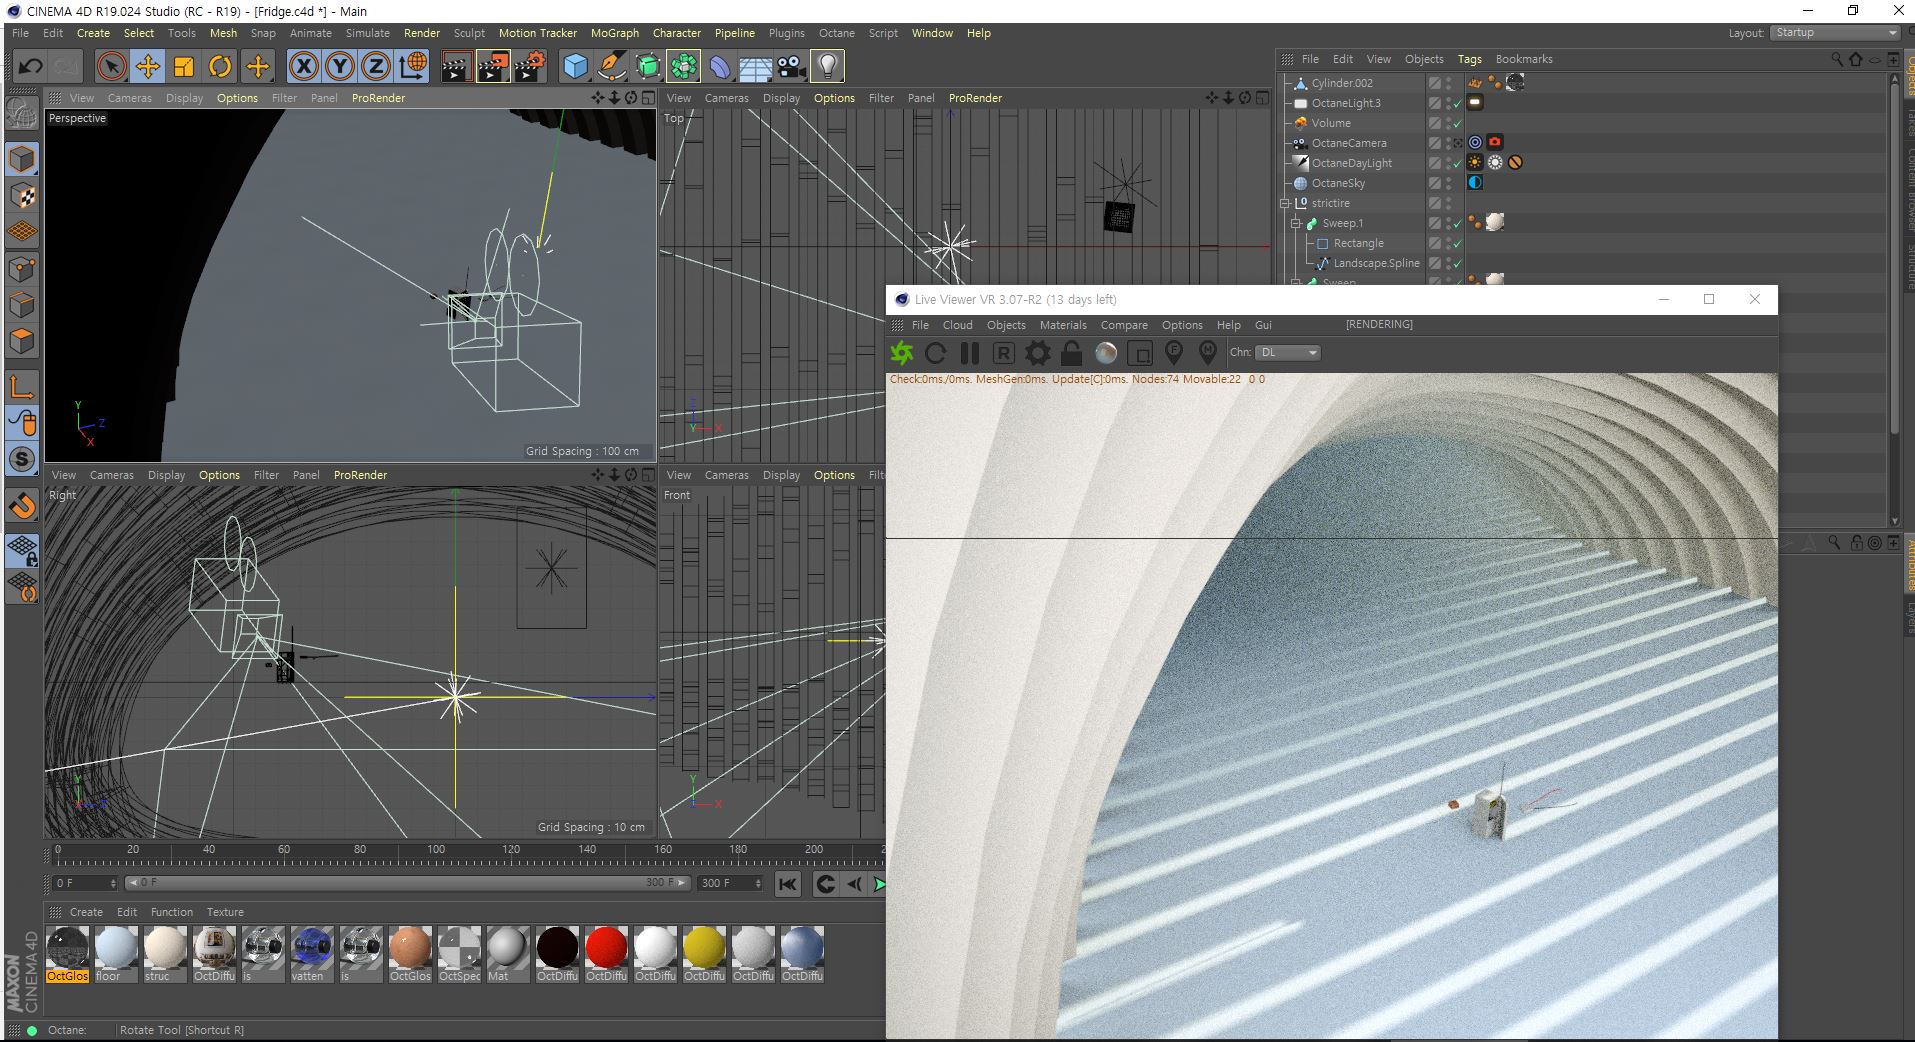Enable render region in Live Viewer
The width and height of the screenshot is (1915, 1042).
(x=1140, y=353)
